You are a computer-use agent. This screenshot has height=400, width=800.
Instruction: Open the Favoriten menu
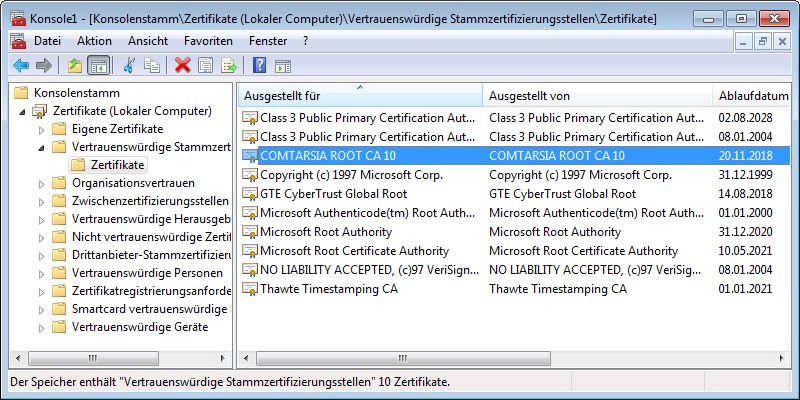pyautogui.click(x=208, y=41)
